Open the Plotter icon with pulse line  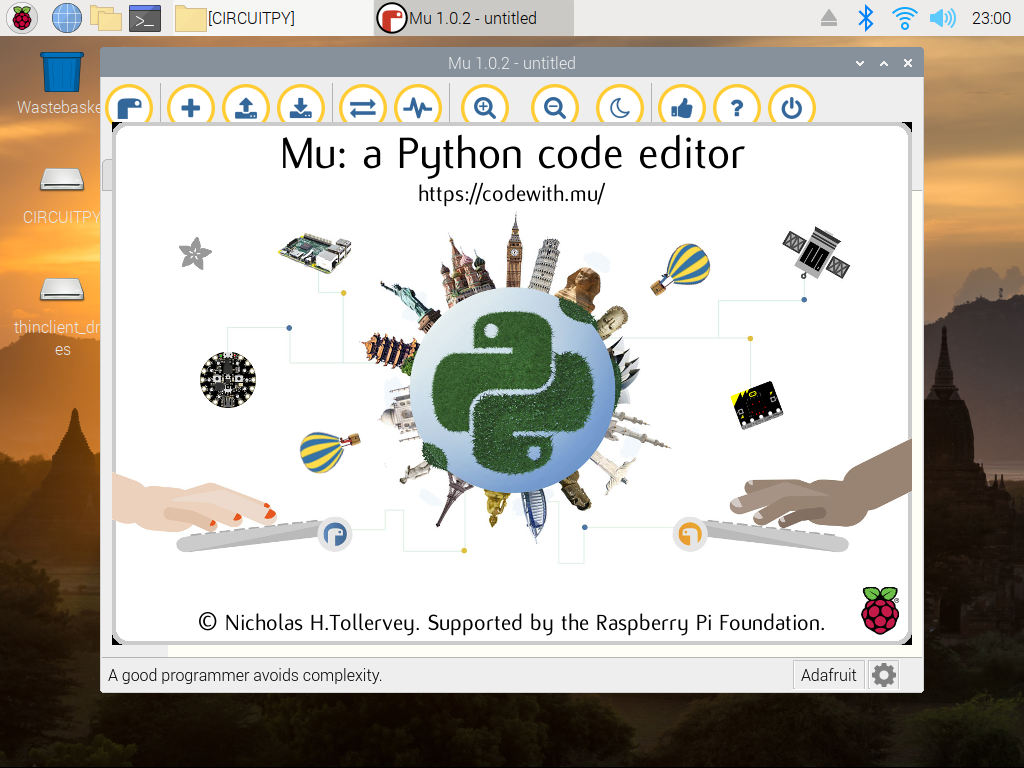point(417,104)
